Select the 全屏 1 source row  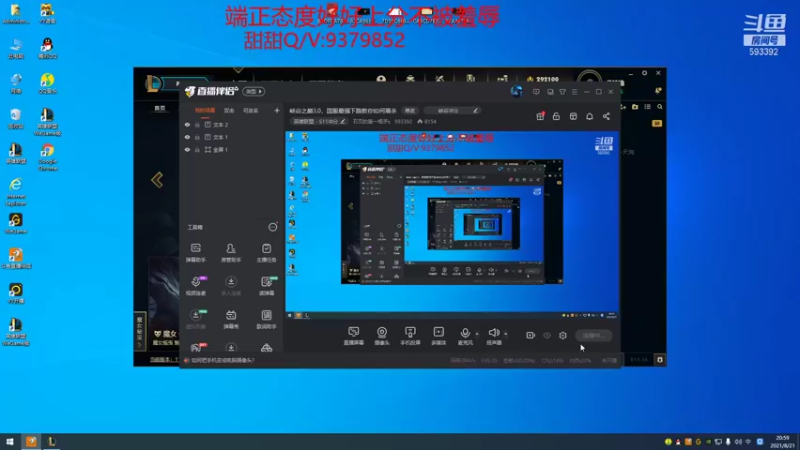tap(231, 149)
